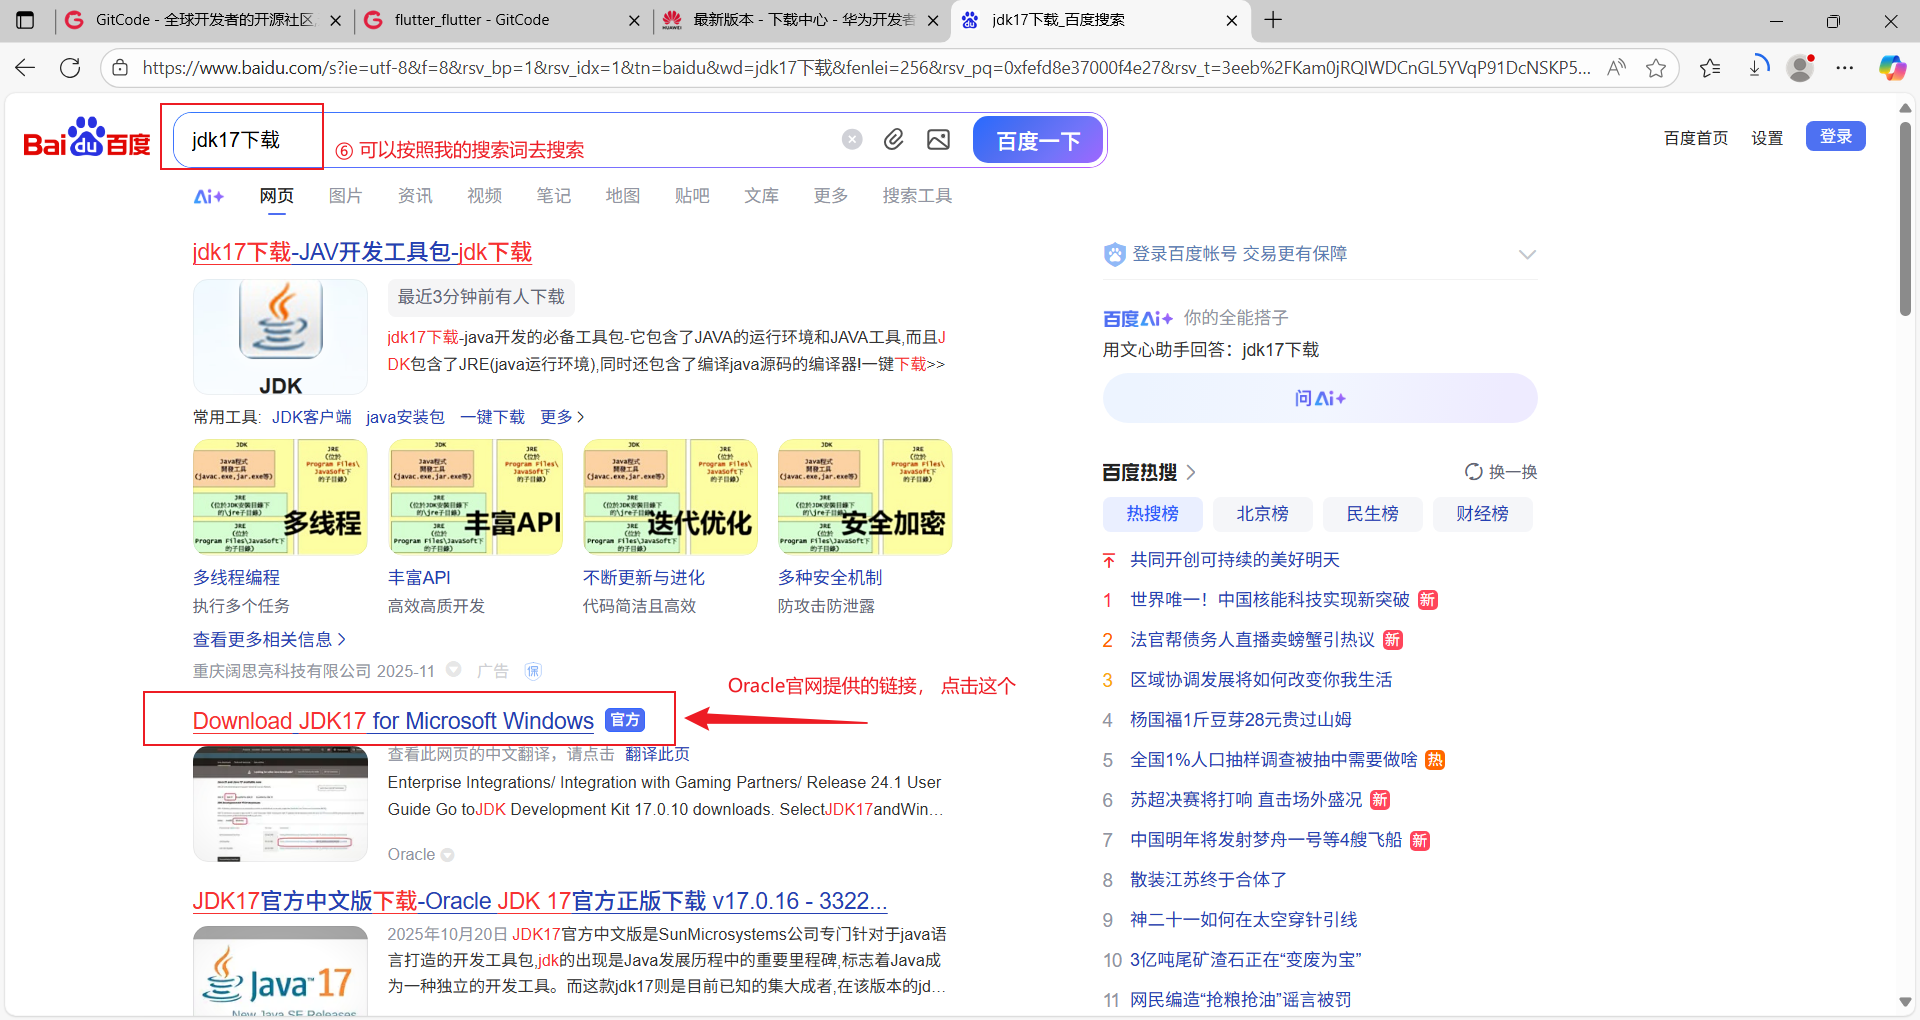Open the 搜索工具 options

[x=917, y=196]
